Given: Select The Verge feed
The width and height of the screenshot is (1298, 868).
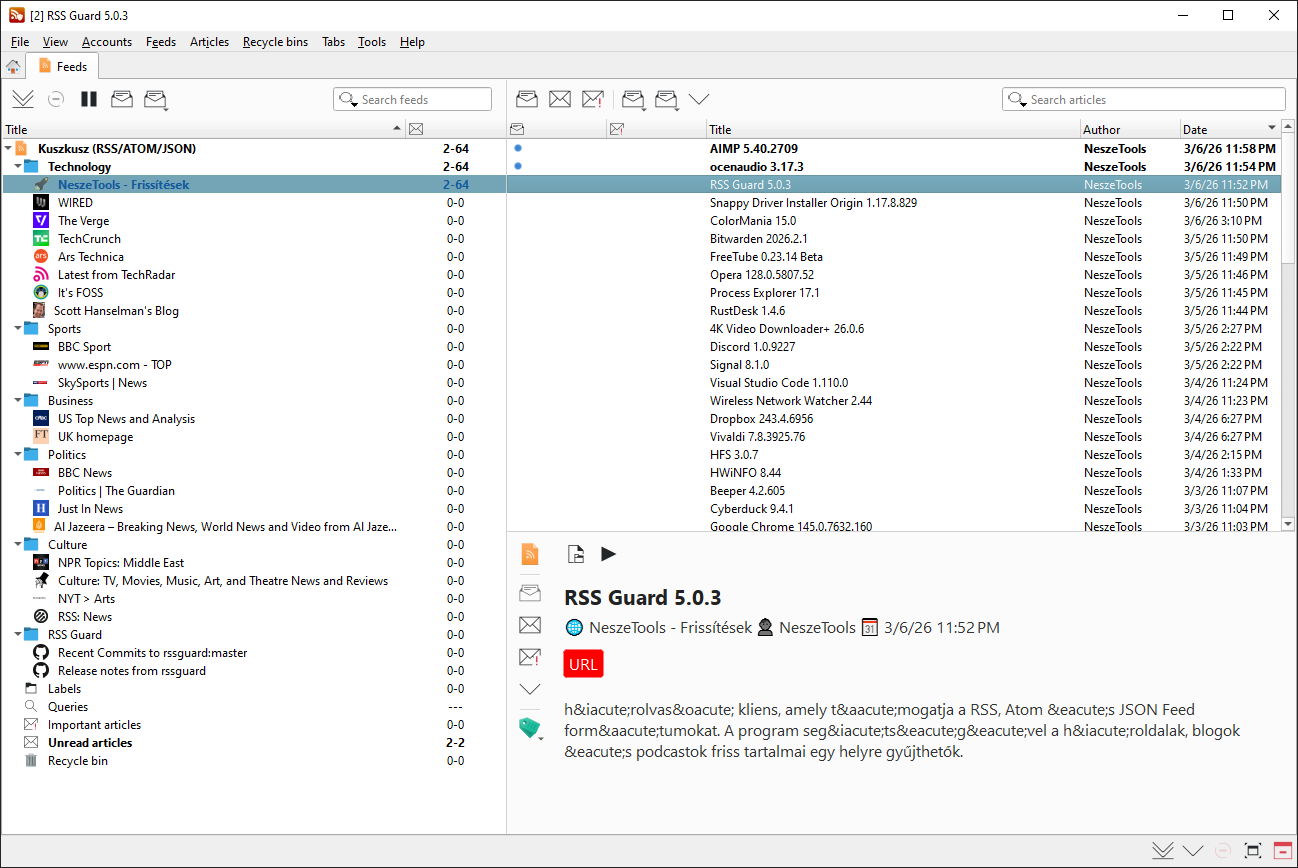Looking at the screenshot, I should coord(83,221).
